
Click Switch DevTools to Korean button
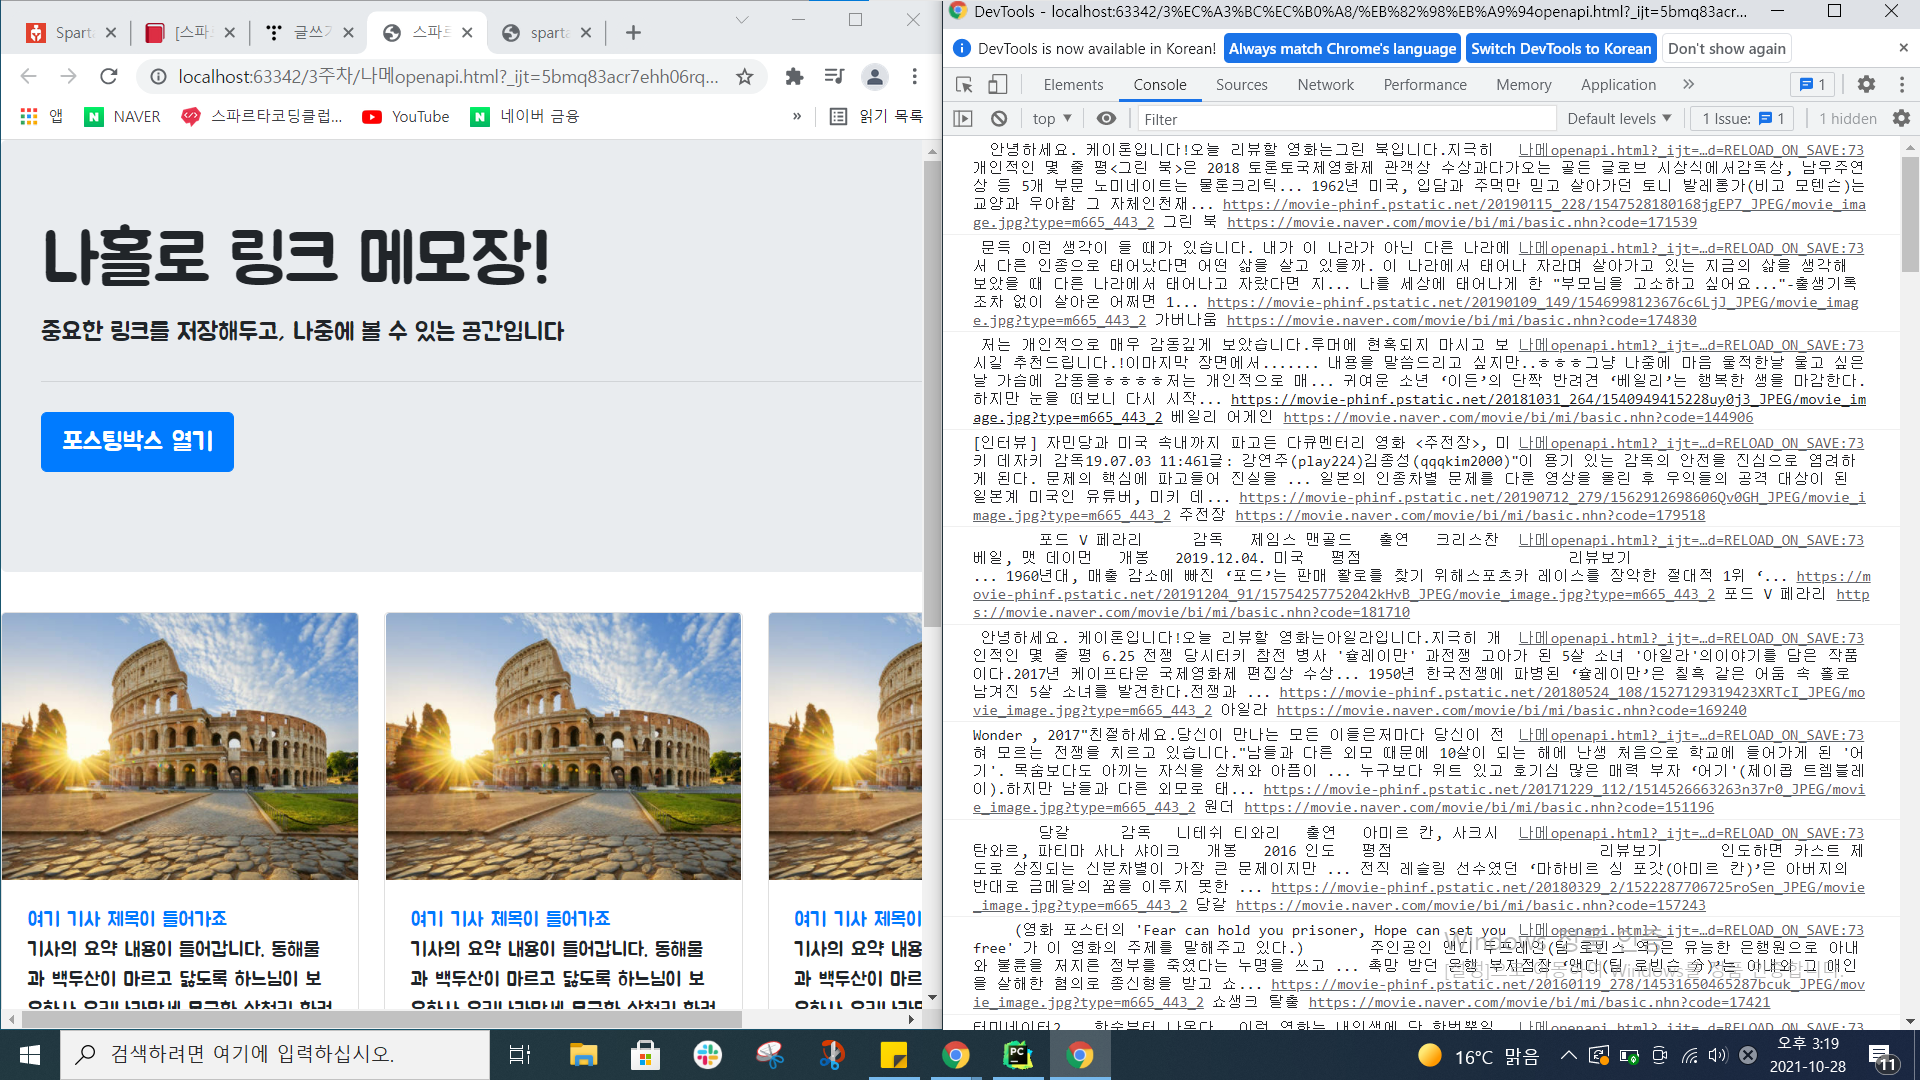pyautogui.click(x=1560, y=48)
